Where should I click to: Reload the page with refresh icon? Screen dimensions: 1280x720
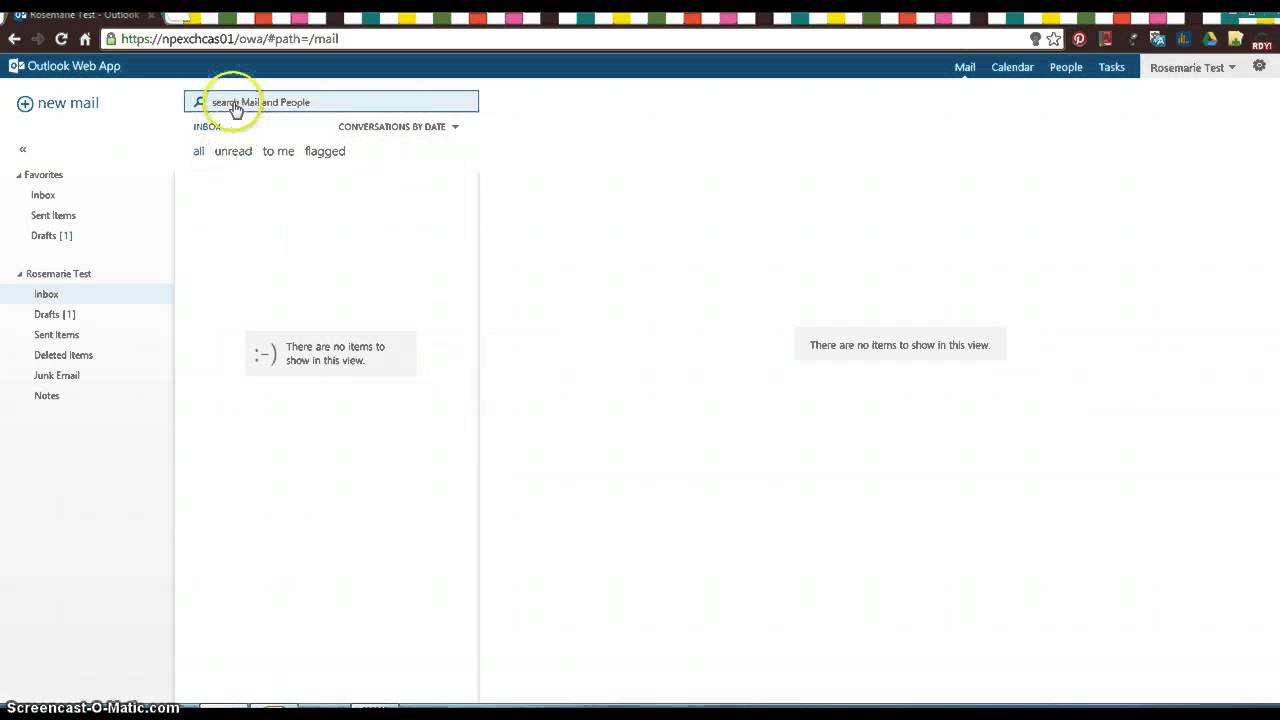pyautogui.click(x=61, y=39)
